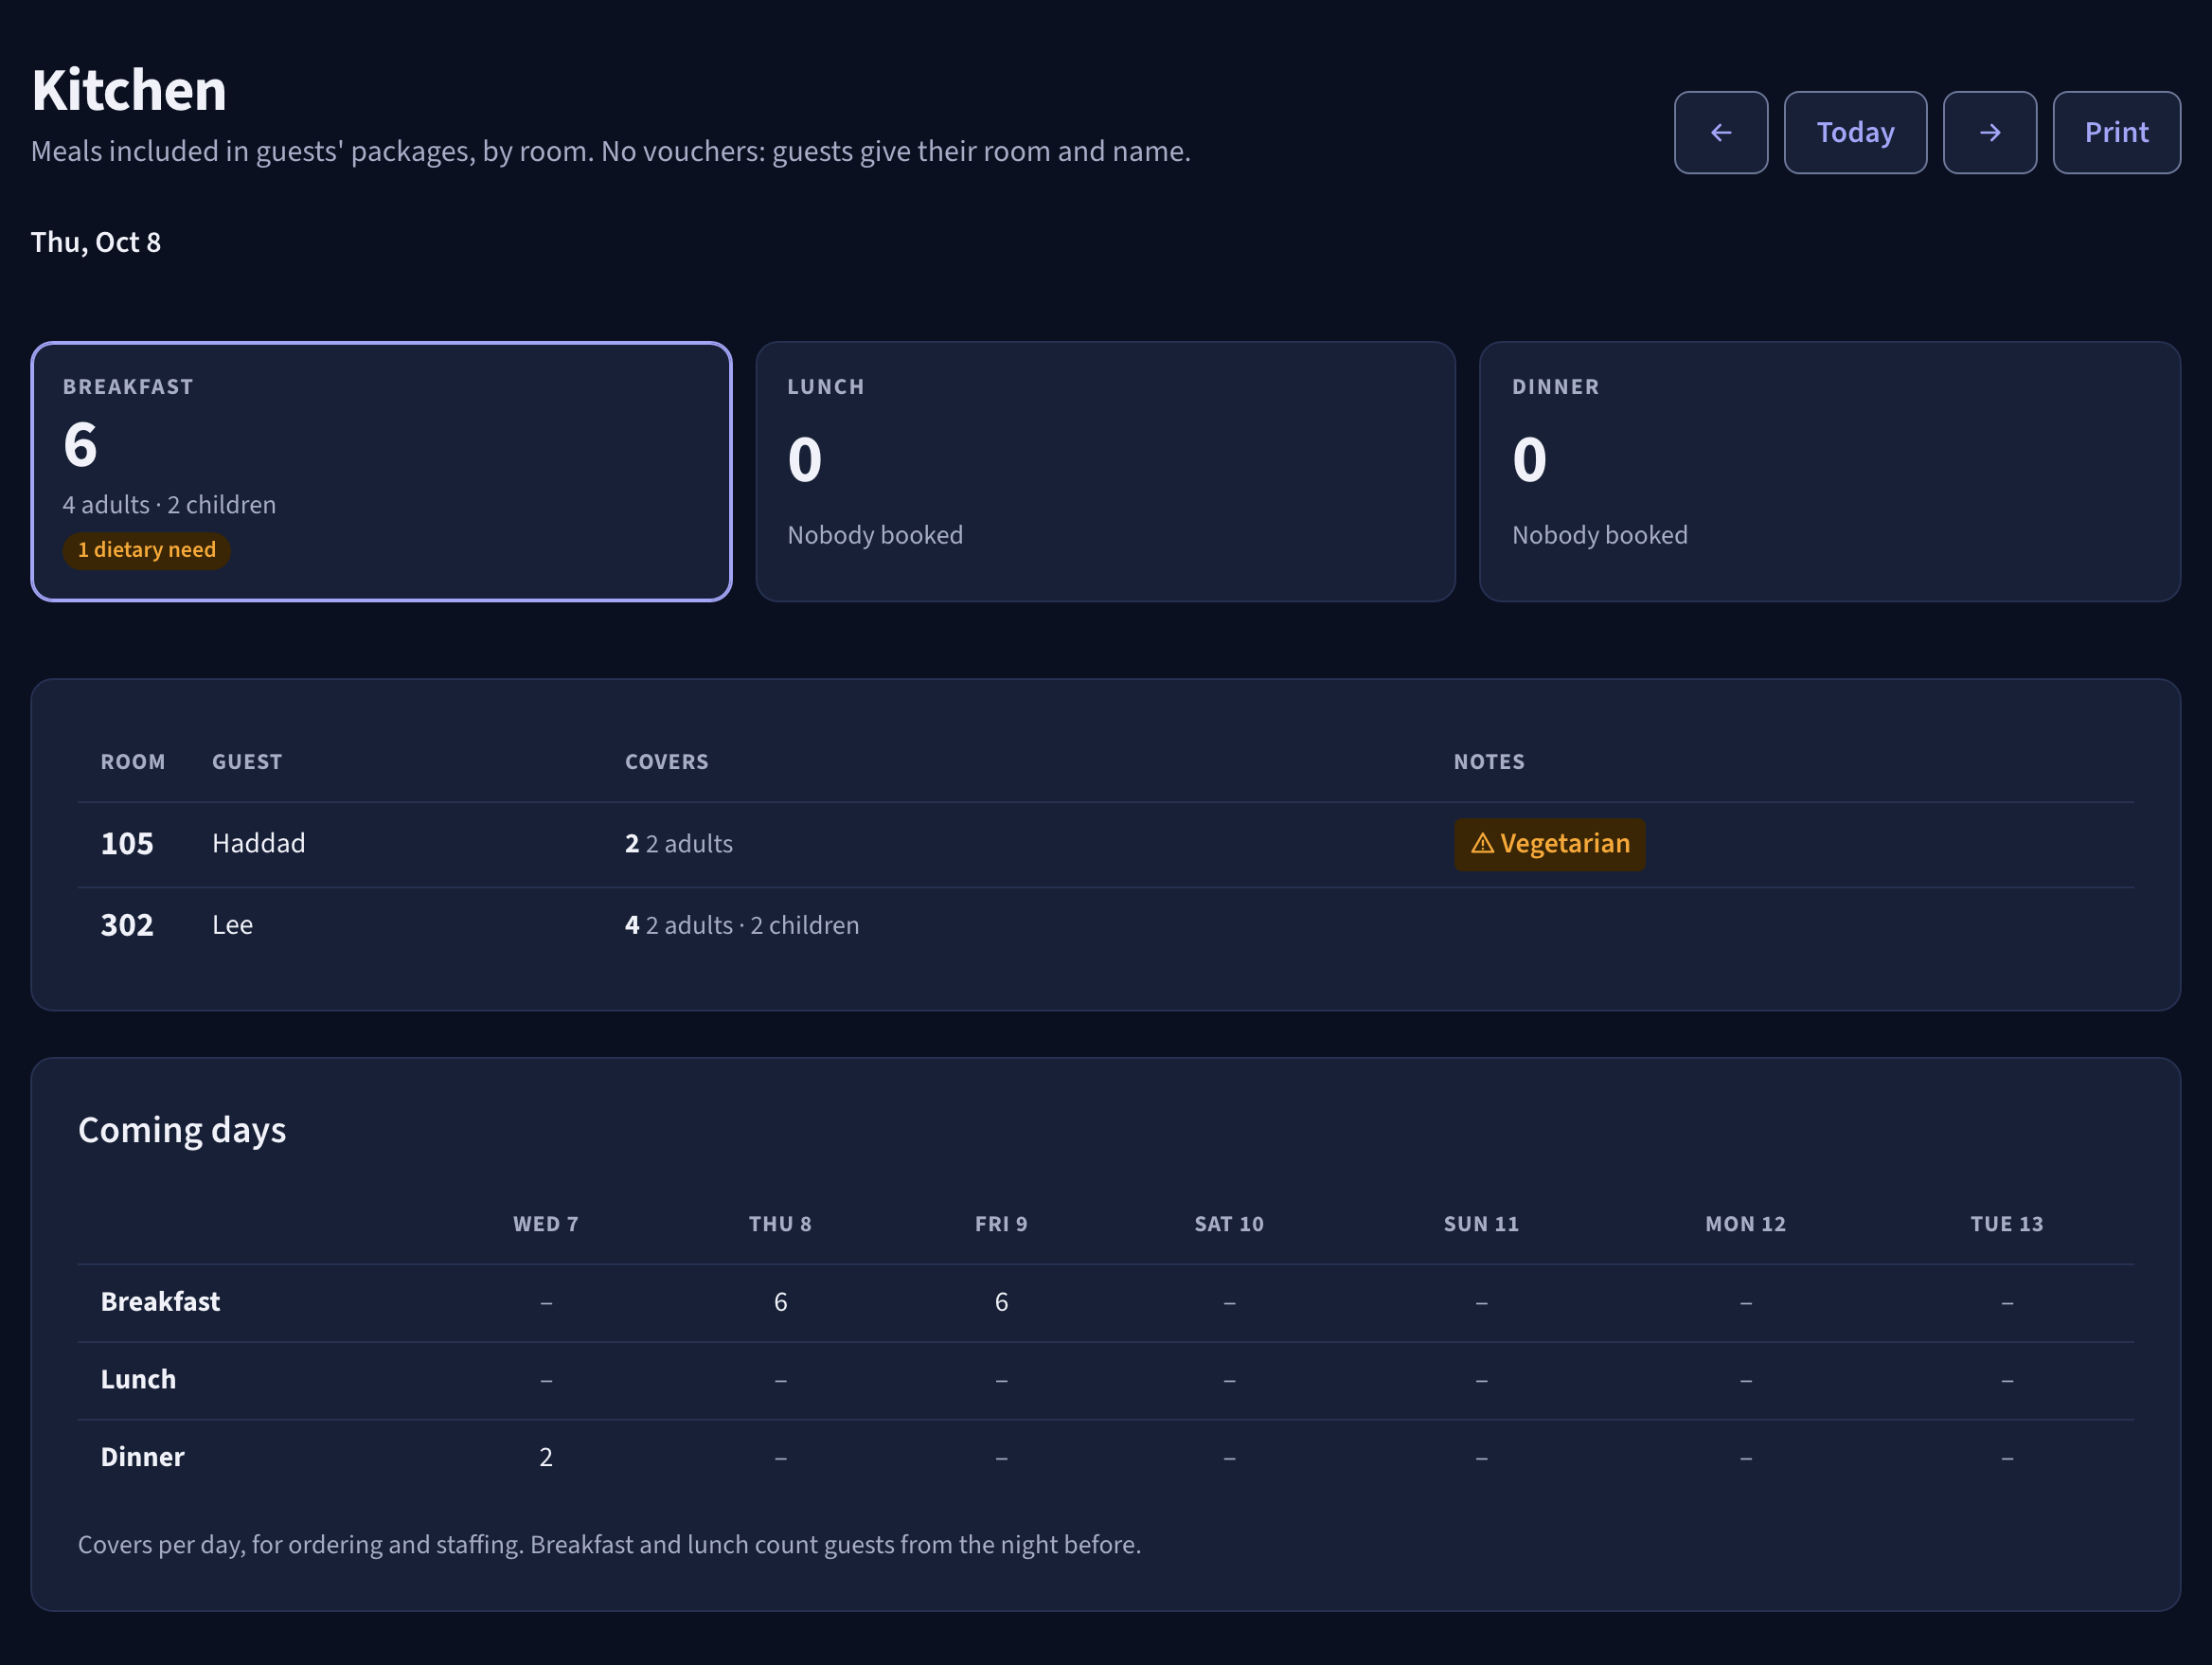Click '2 adults' covers for Haddad
This screenshot has width=2212, height=1665.
pos(689,844)
